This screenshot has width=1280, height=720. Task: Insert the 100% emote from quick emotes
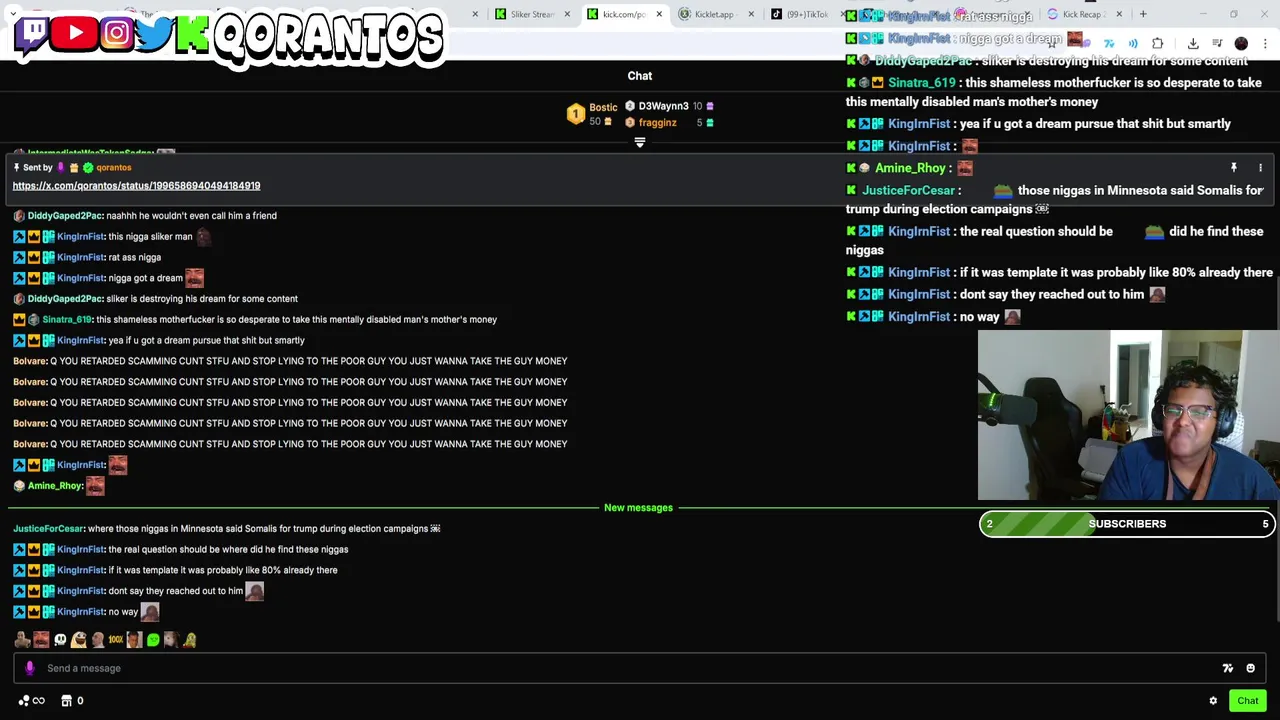pos(116,640)
